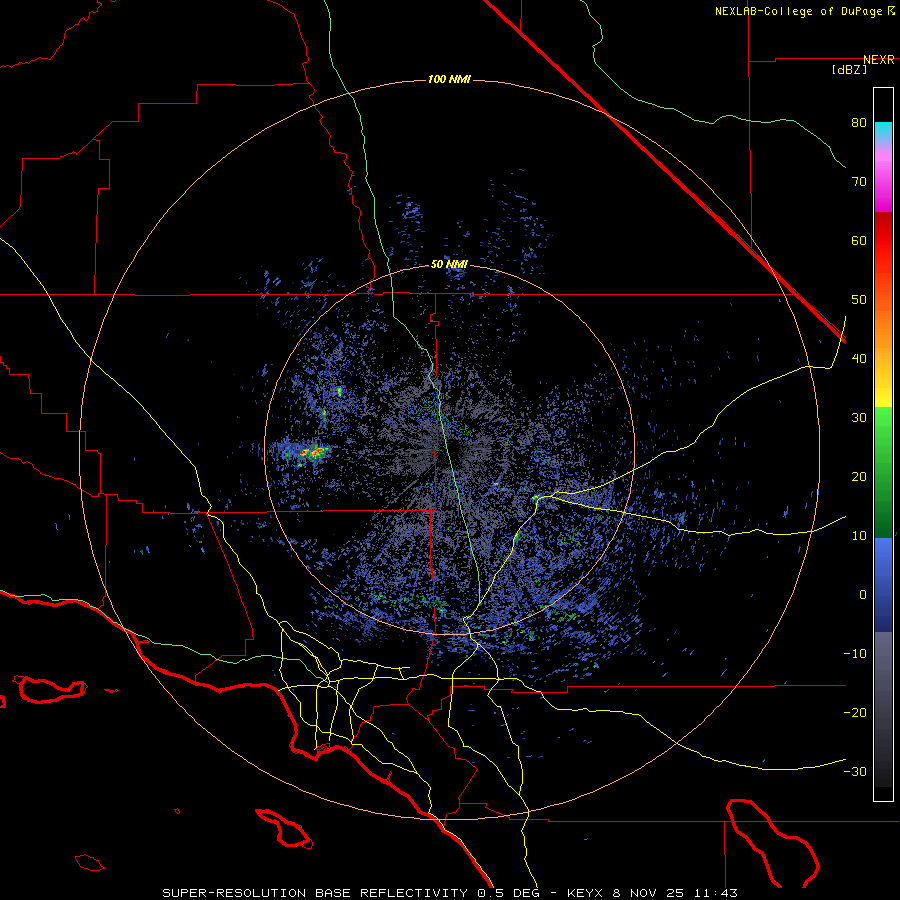This screenshot has height=900, width=900.
Task: Click the Super-Resolution Base Reflectivity caption
Action: pyautogui.click(x=449, y=893)
